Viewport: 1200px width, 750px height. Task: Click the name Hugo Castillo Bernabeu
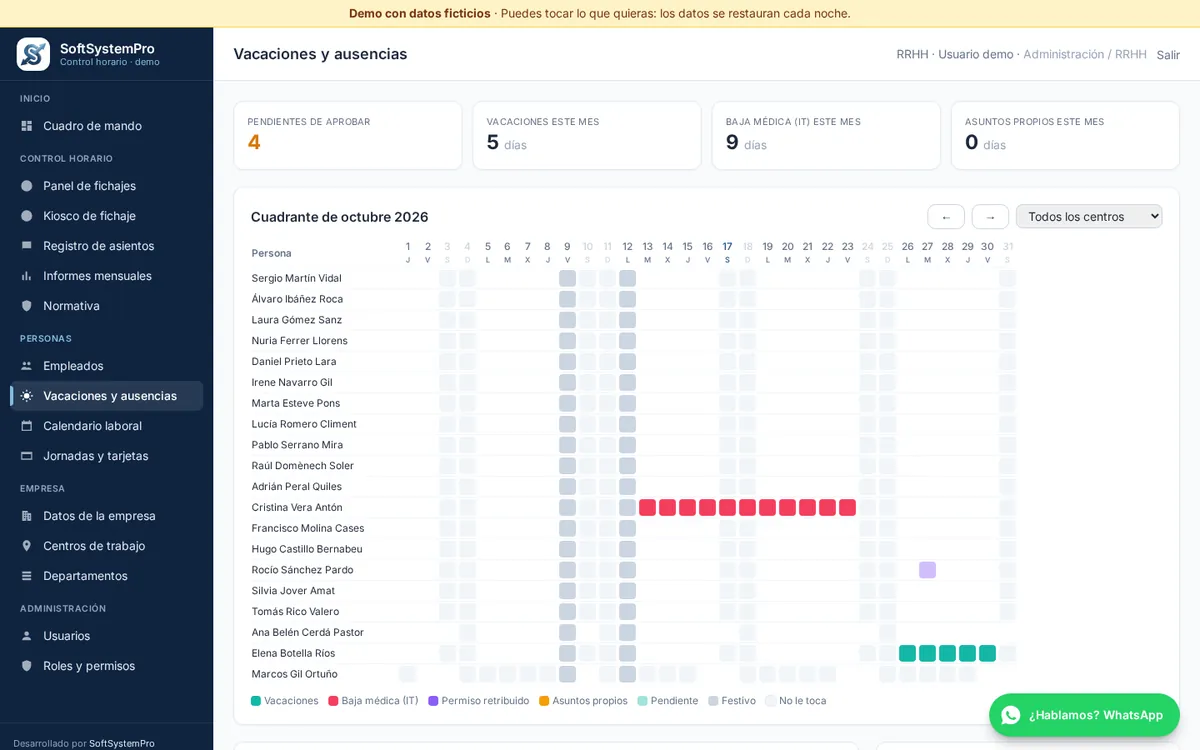tap(307, 549)
